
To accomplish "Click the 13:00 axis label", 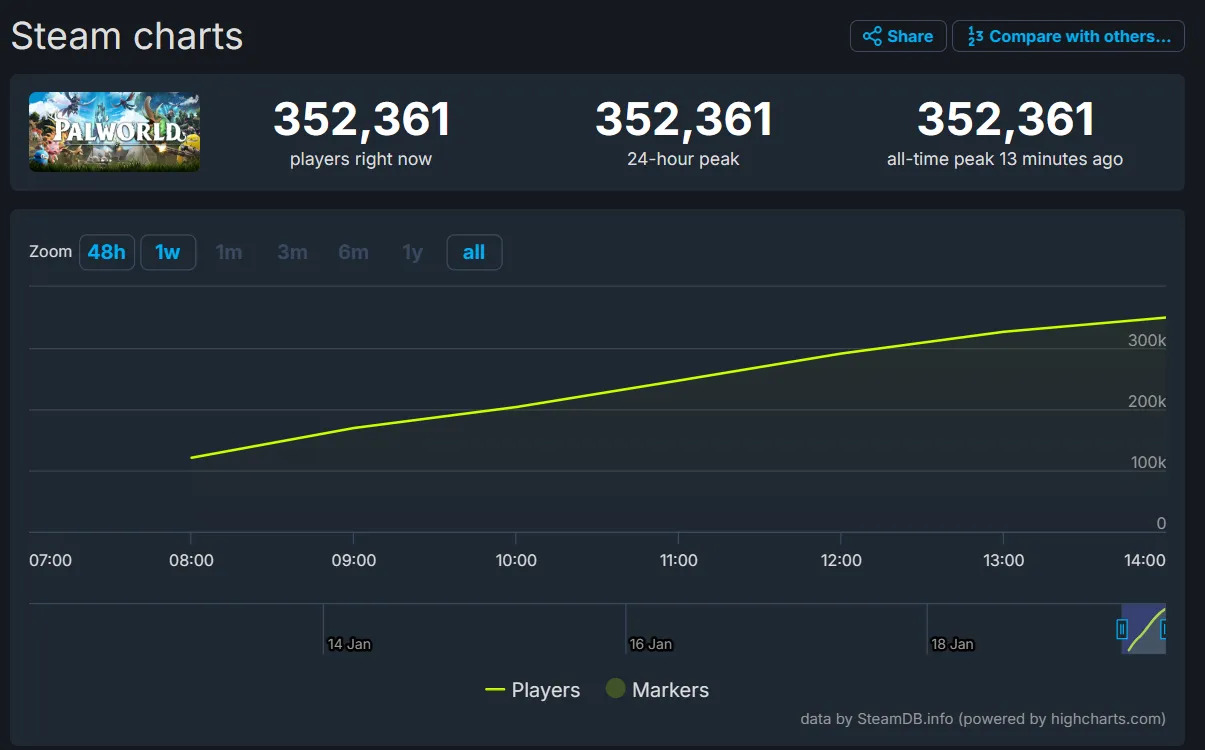I will pyautogui.click(x=1004, y=560).
